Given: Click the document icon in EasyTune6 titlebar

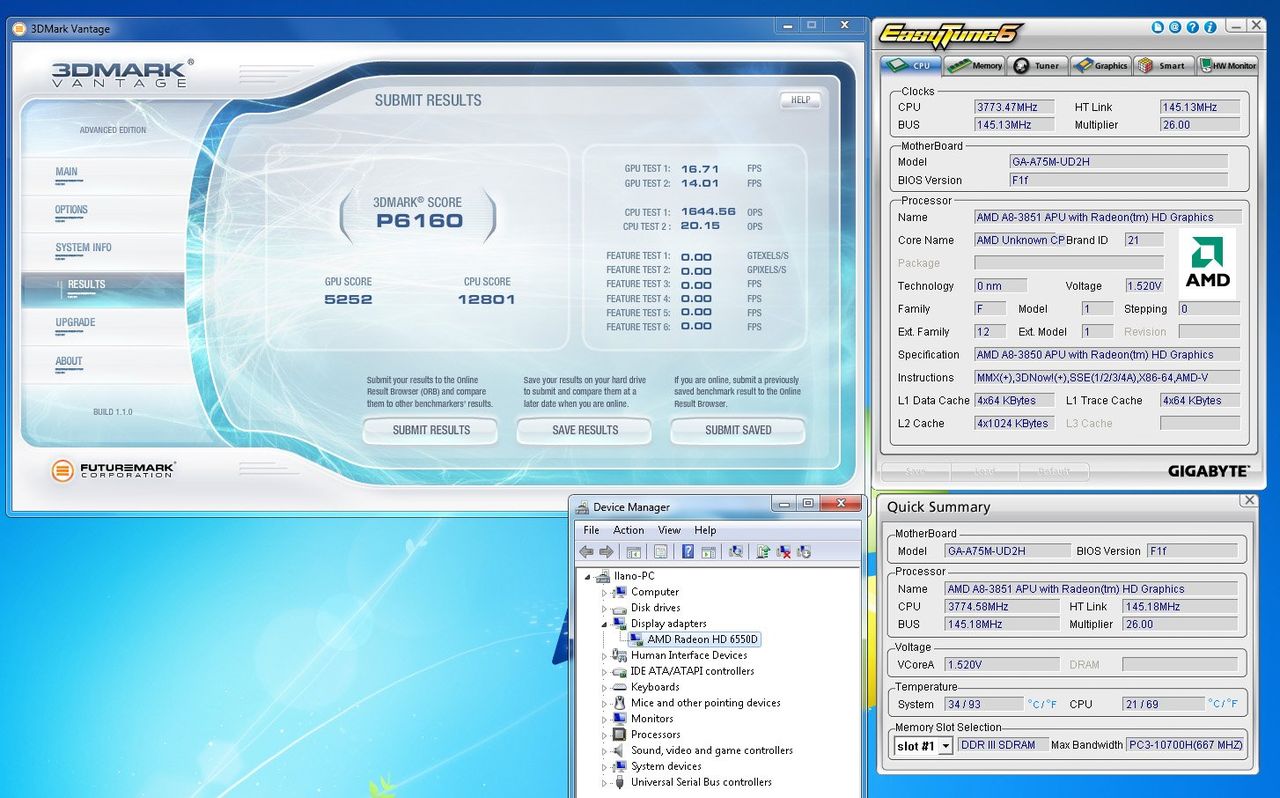Looking at the screenshot, I should coord(1159,27).
